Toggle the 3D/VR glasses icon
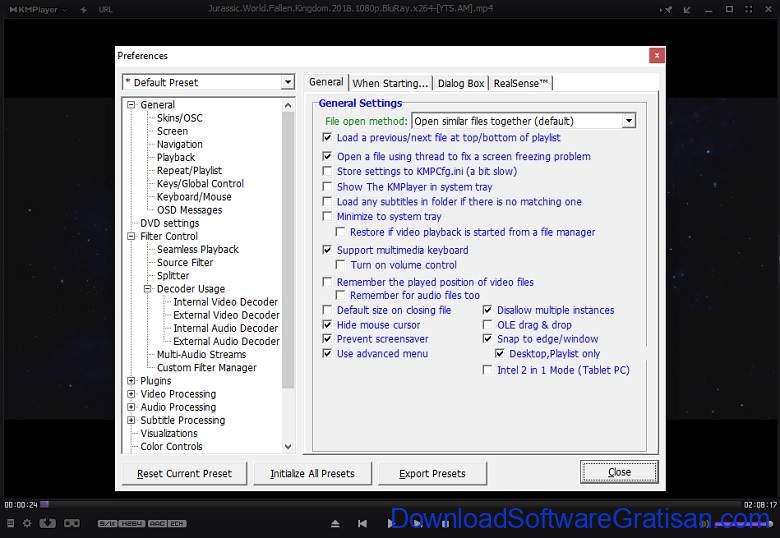Image resolution: width=780 pixels, height=538 pixels. point(72,523)
